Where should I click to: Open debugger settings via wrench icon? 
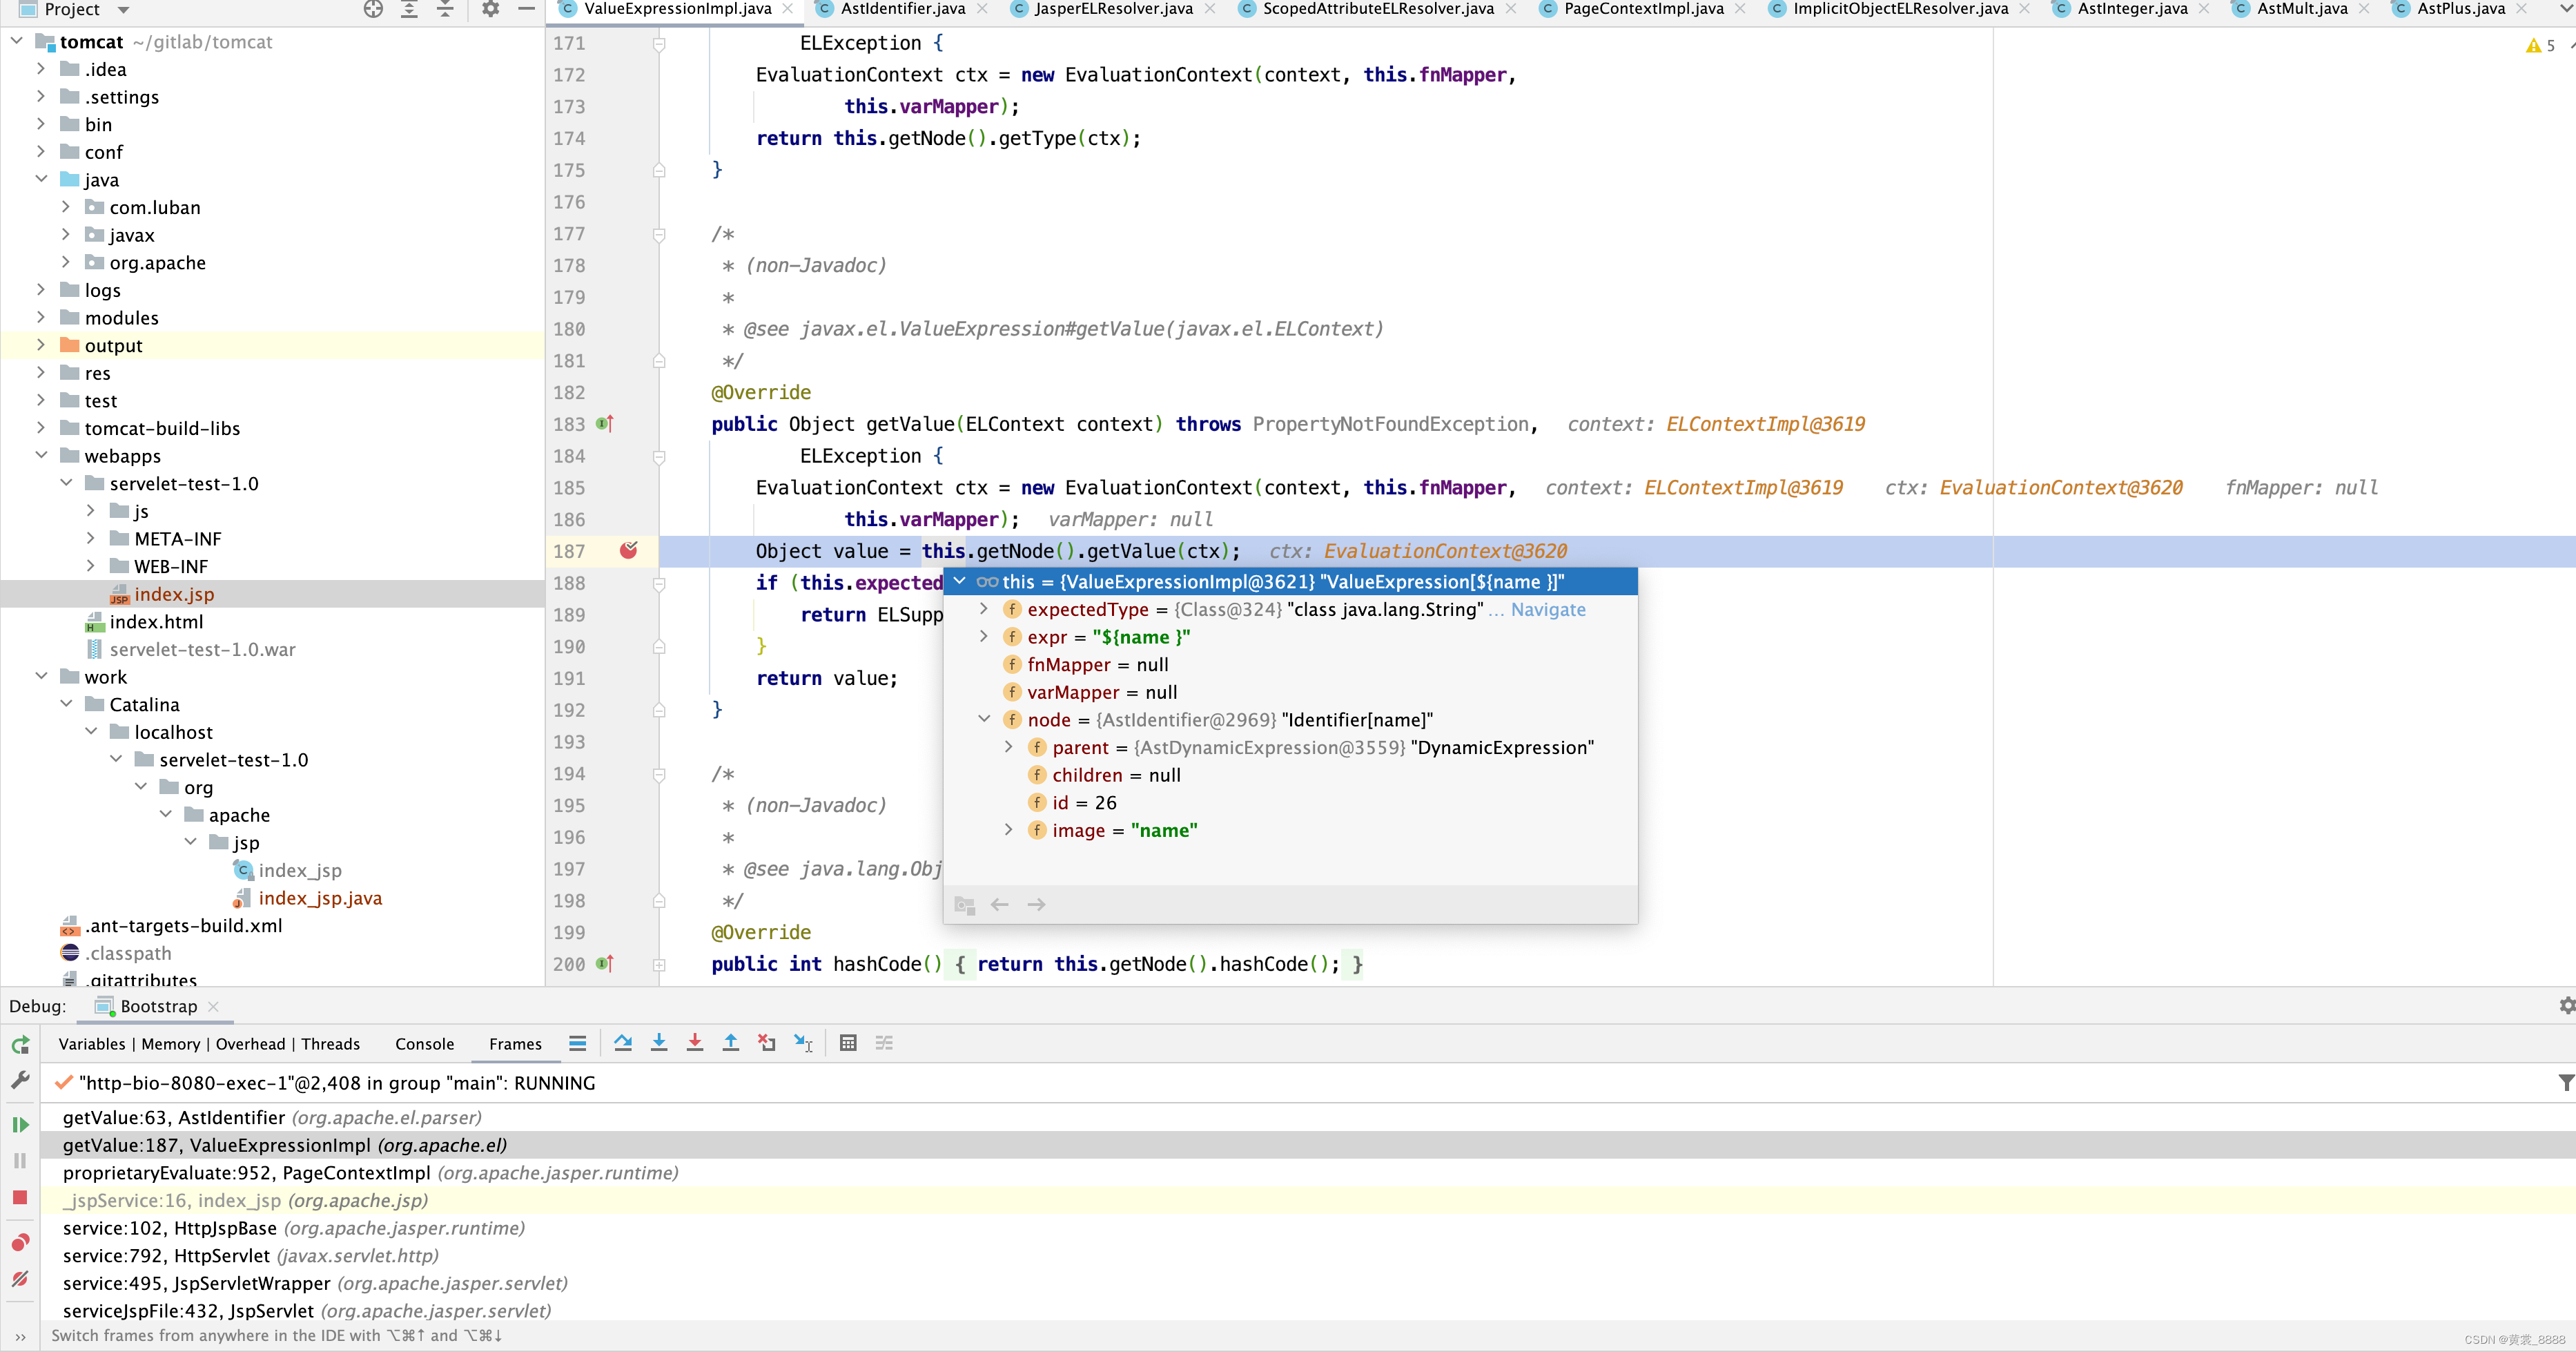point(20,1080)
